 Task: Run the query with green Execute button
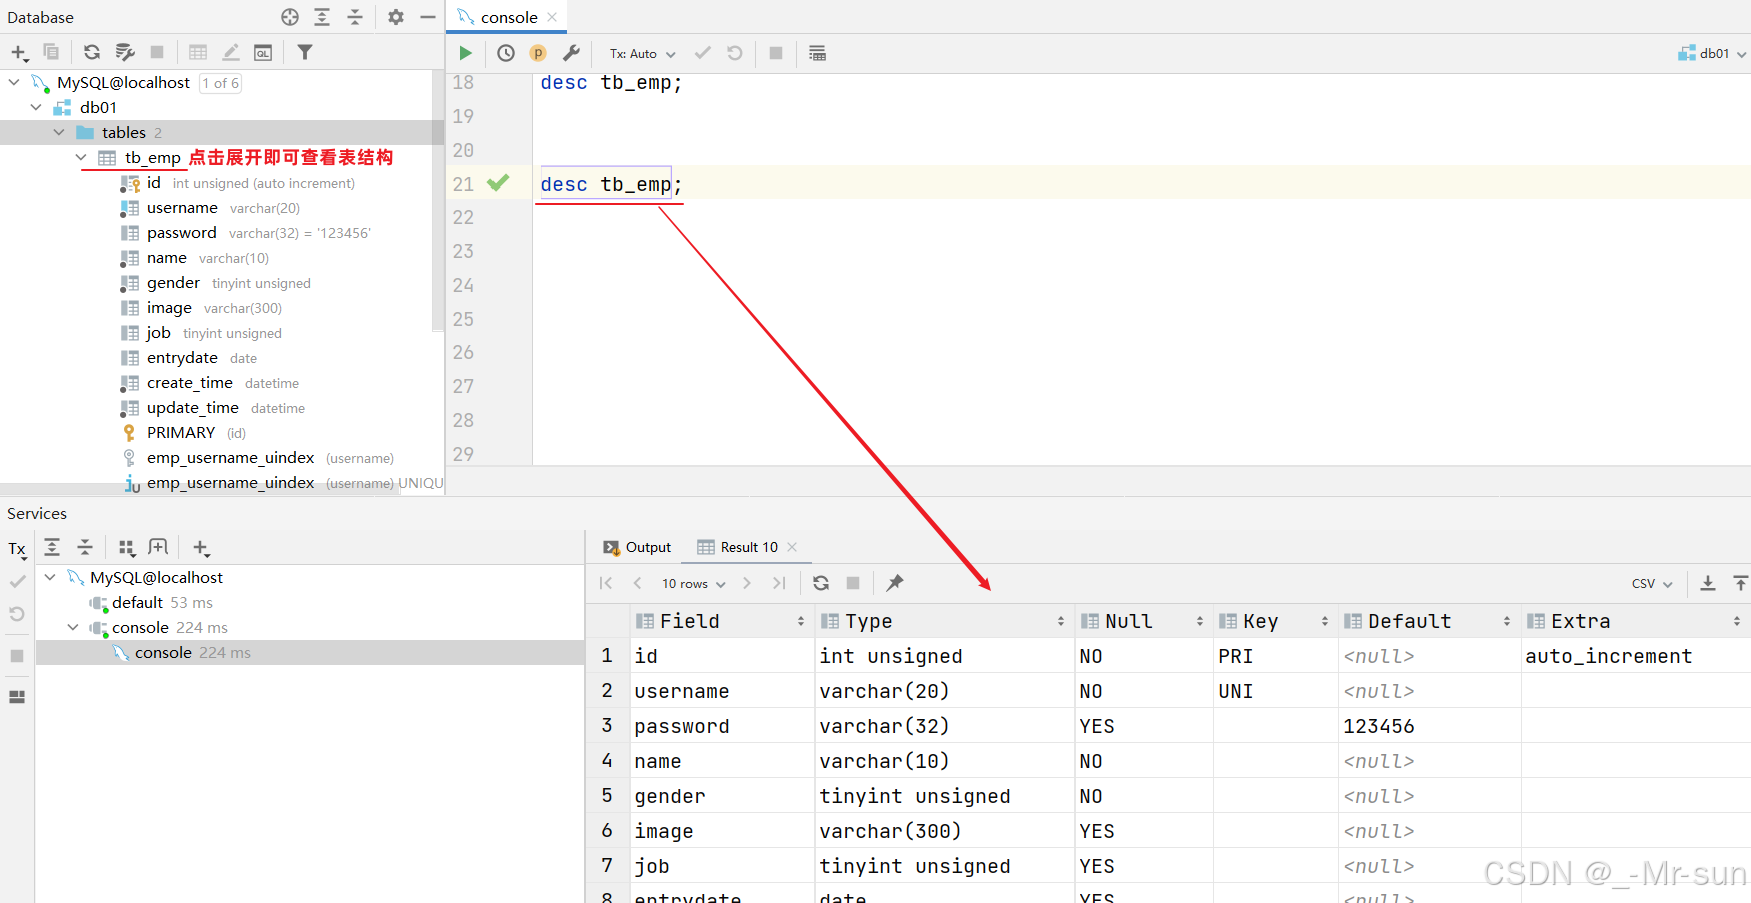(x=465, y=53)
